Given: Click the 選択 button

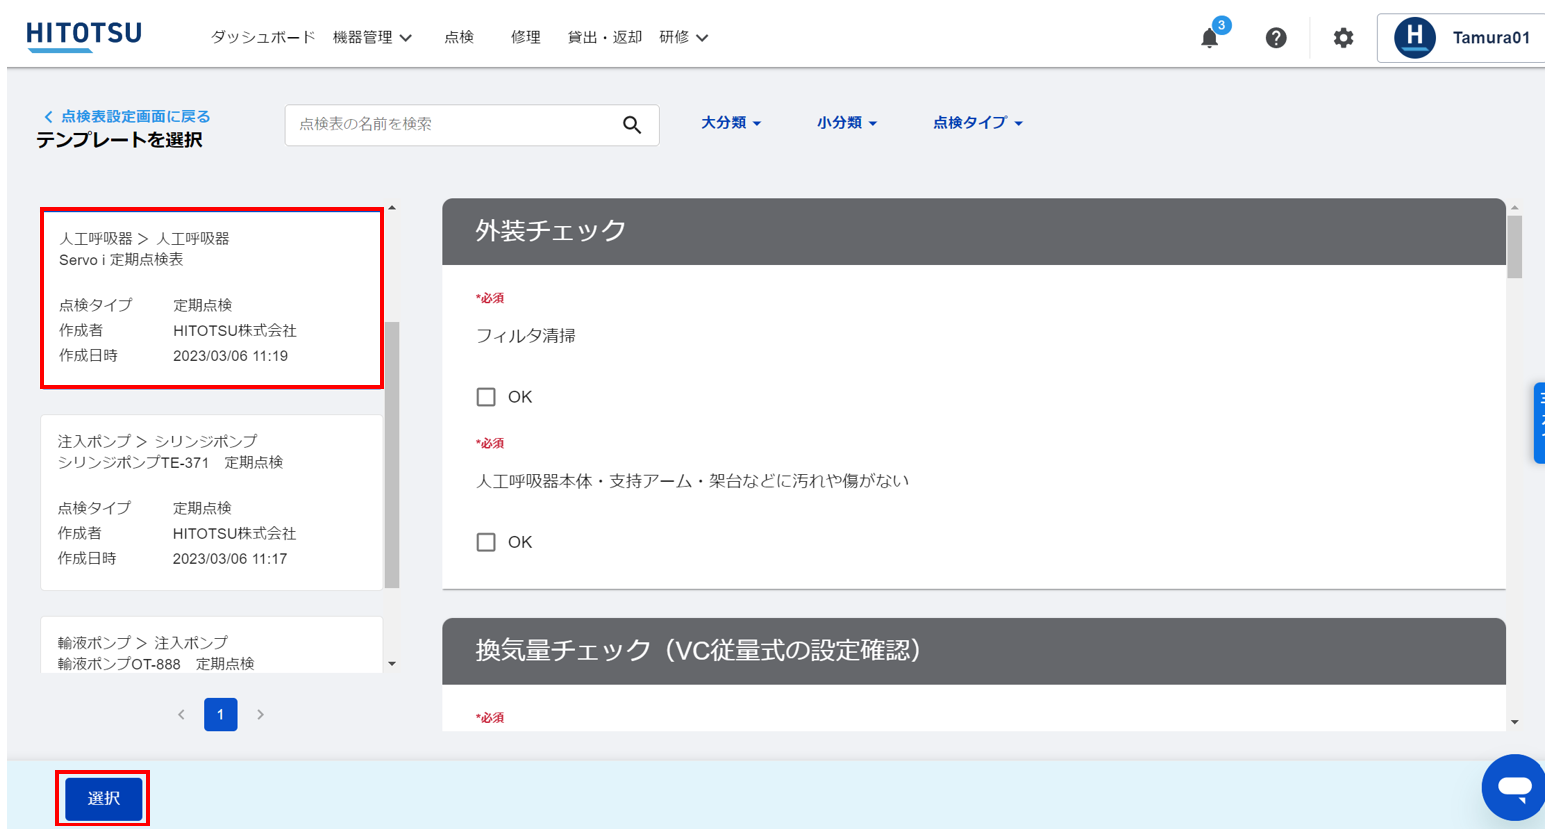Looking at the screenshot, I should coord(103,798).
